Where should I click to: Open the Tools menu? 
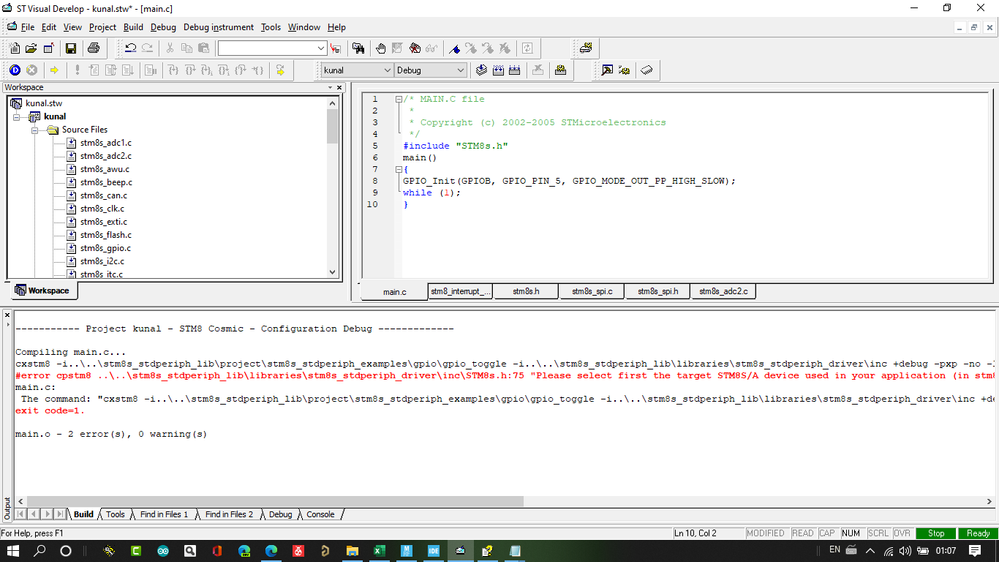click(271, 27)
